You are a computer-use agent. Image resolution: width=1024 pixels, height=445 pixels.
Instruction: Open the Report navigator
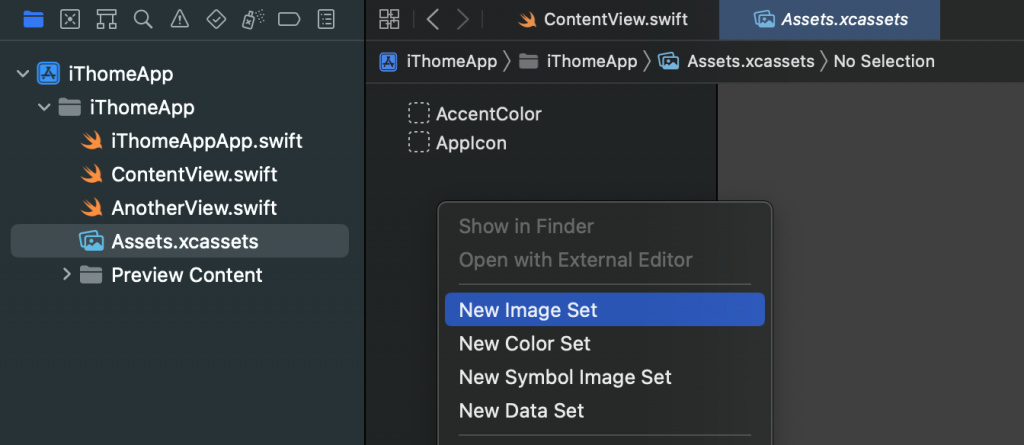point(326,18)
